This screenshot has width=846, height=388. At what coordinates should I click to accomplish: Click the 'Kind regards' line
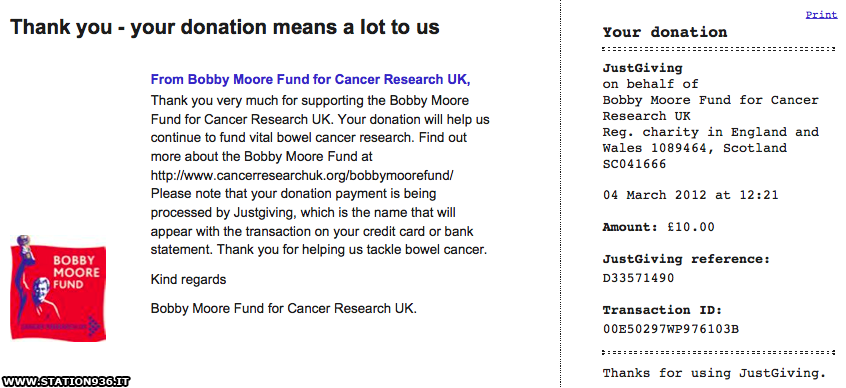point(188,280)
